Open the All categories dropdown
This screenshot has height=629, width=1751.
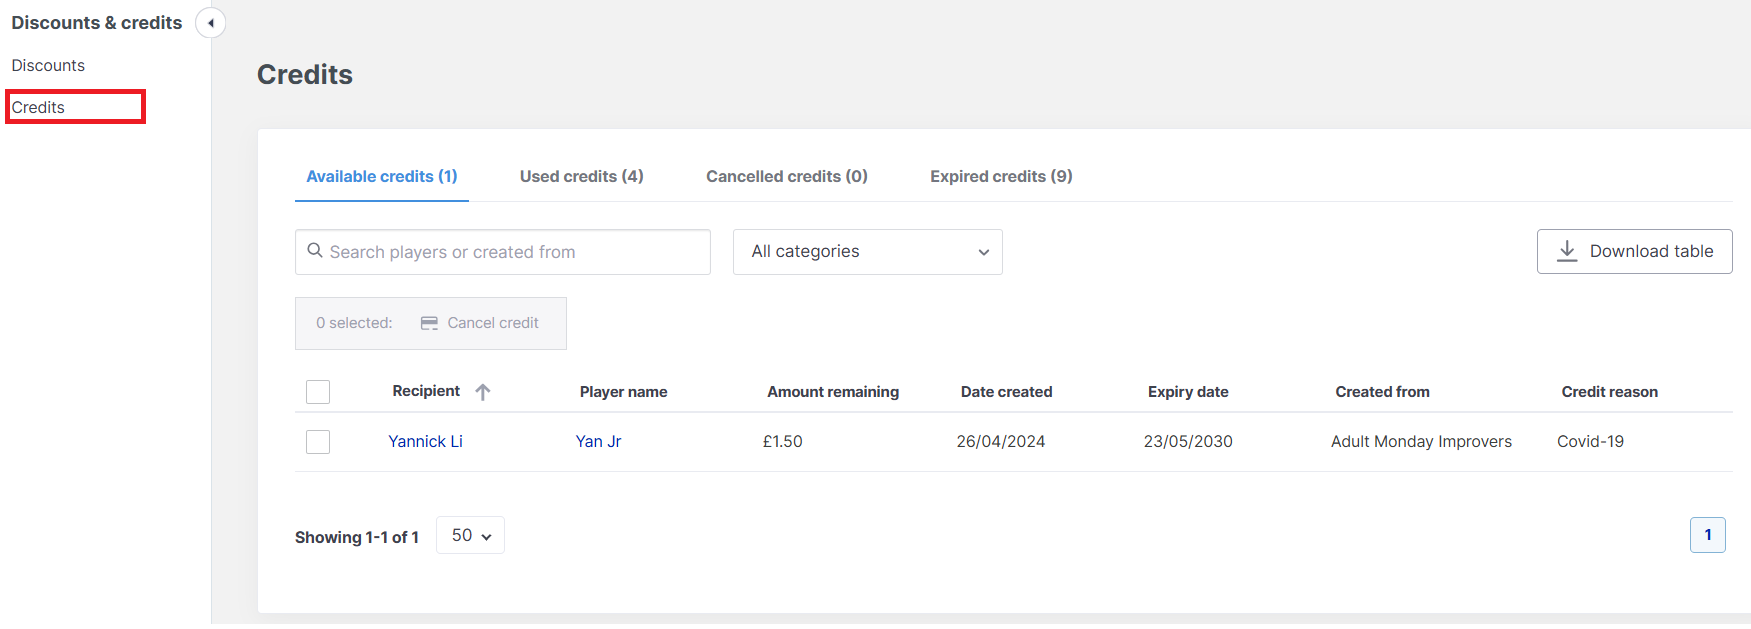coord(867,252)
